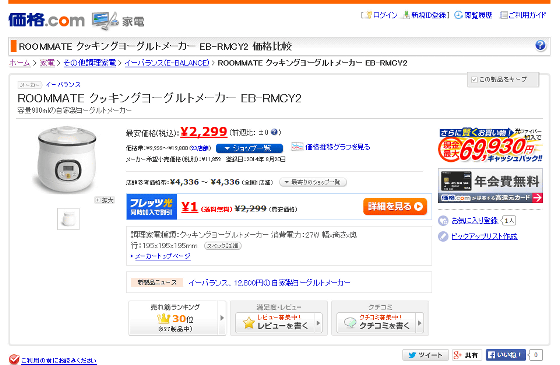This screenshot has height=365, width=560.
Task: Tick the この製品をキープ checkbox
Action: [474, 79]
